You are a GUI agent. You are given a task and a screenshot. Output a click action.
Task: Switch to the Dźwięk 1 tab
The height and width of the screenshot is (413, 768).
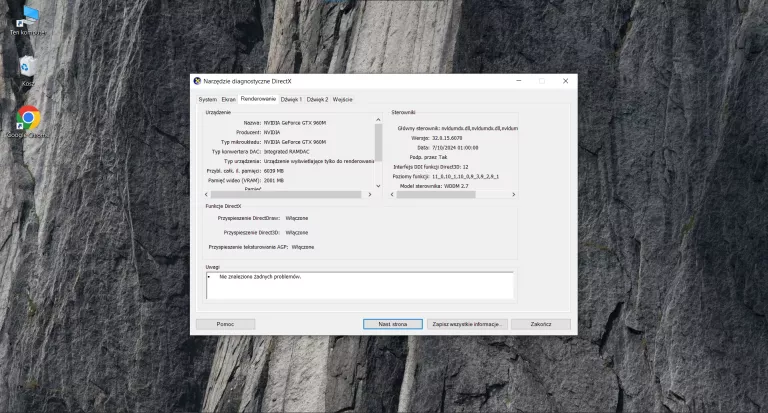pyautogui.click(x=291, y=100)
